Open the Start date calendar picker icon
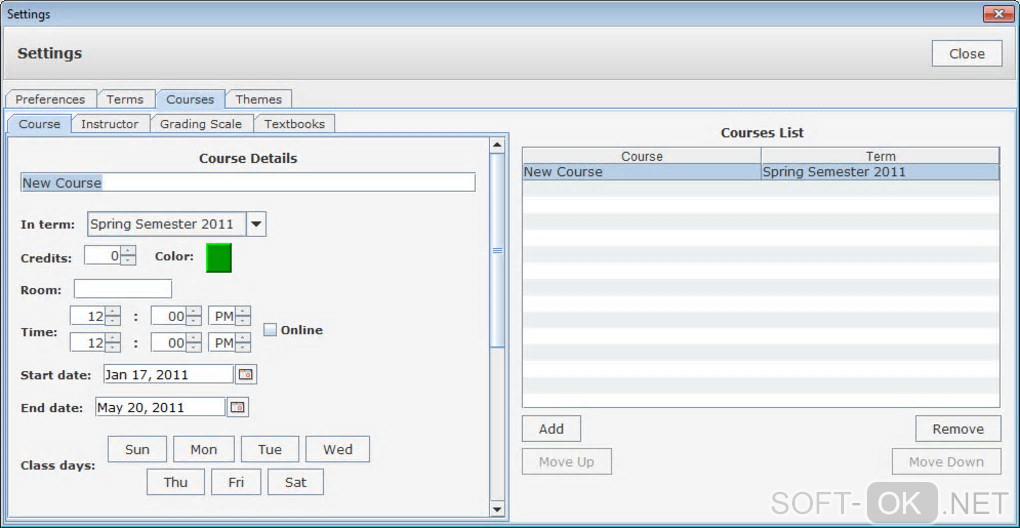Screen dimensions: 1020x528 245,375
